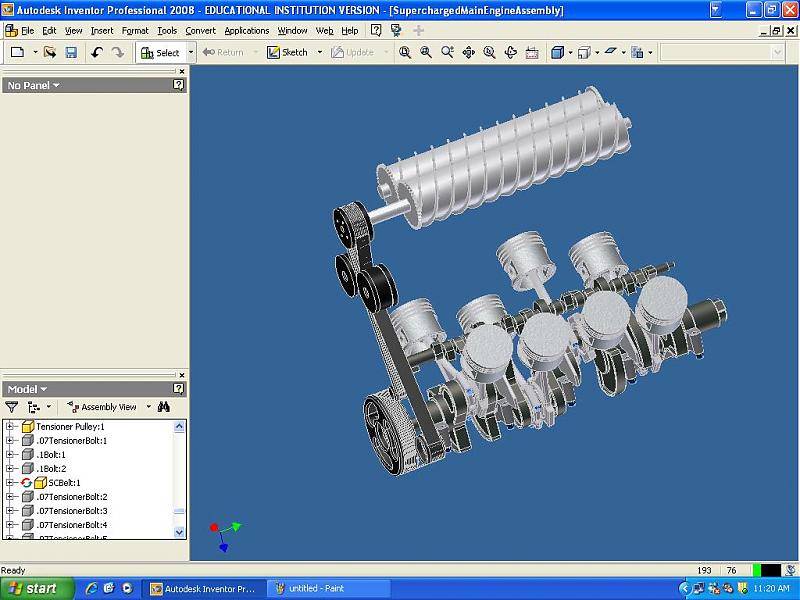Click the Save icon
800x600 pixels.
tap(71, 52)
